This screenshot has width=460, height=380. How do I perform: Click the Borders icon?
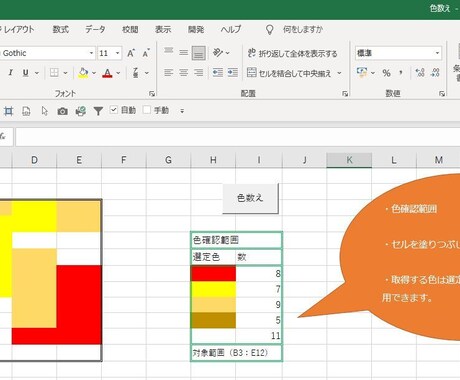pos(54,73)
